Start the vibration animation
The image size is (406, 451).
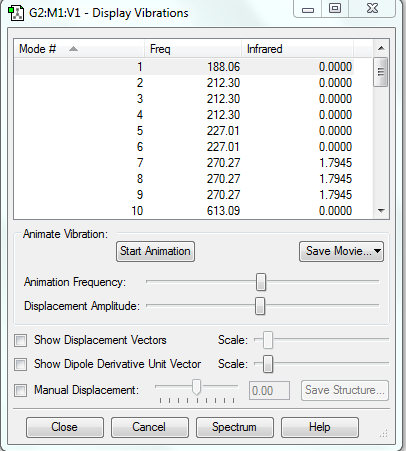pos(155,251)
